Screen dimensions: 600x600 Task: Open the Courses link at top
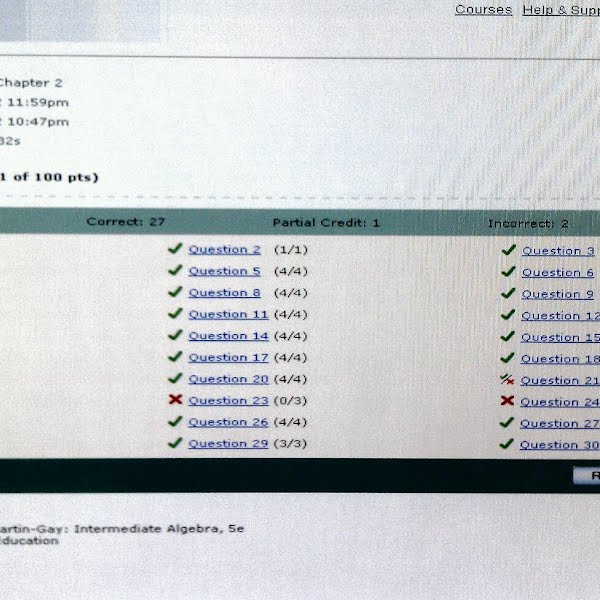[x=483, y=10]
